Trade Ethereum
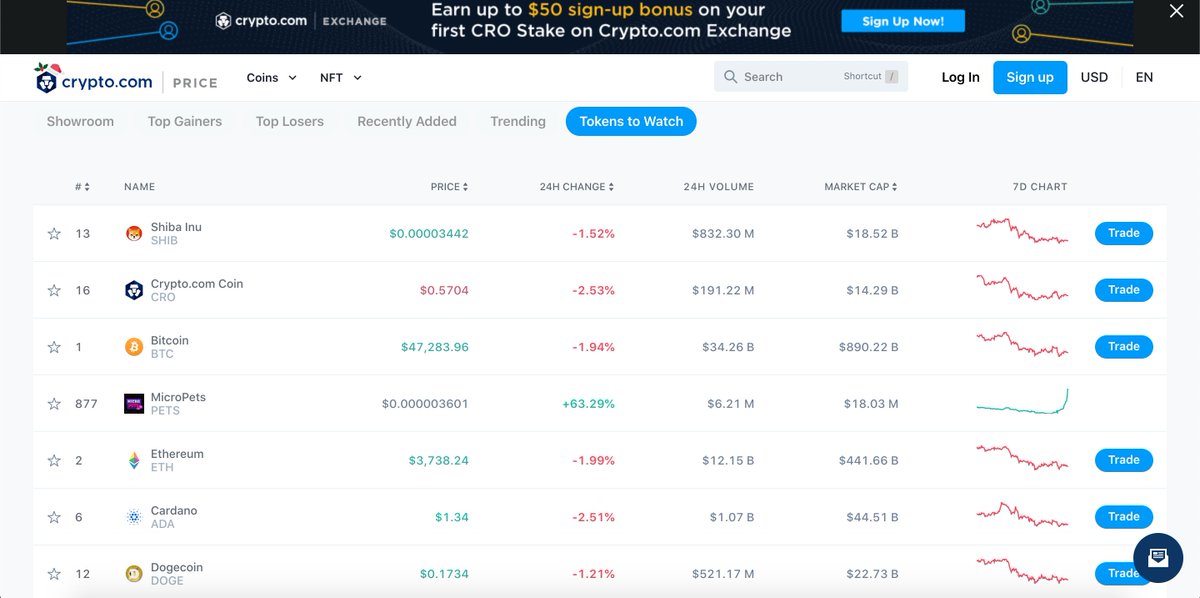The width and height of the screenshot is (1200, 598). pyautogui.click(x=1124, y=460)
